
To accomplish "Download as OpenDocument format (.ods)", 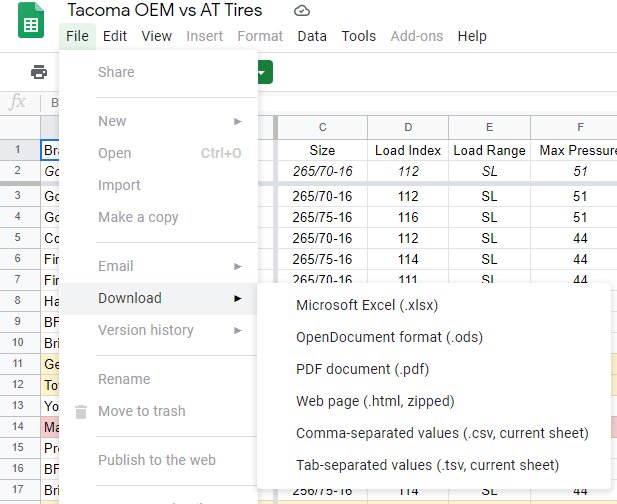I will 434,337.
